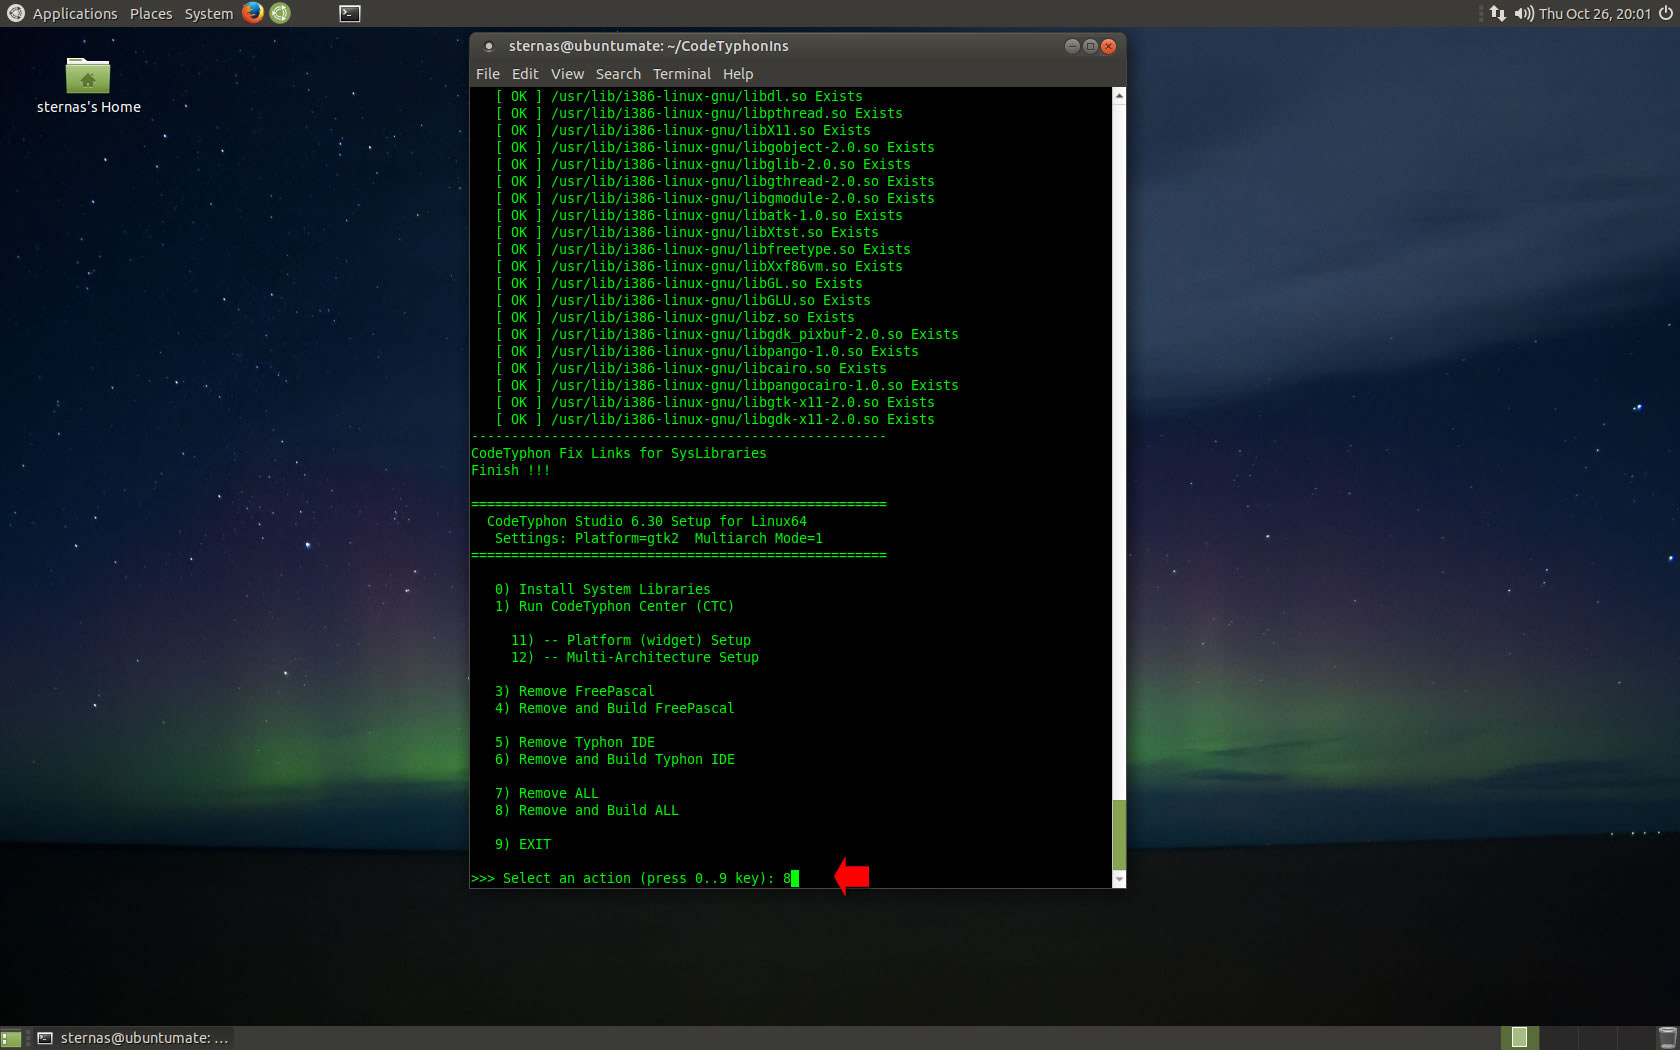The image size is (1680, 1050).
Task: Click the libdl.so Exists line
Action: pos(679,96)
